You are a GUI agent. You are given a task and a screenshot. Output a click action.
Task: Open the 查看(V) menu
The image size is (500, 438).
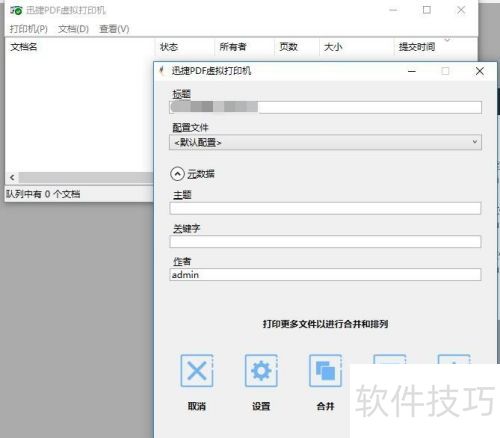pyautogui.click(x=114, y=29)
